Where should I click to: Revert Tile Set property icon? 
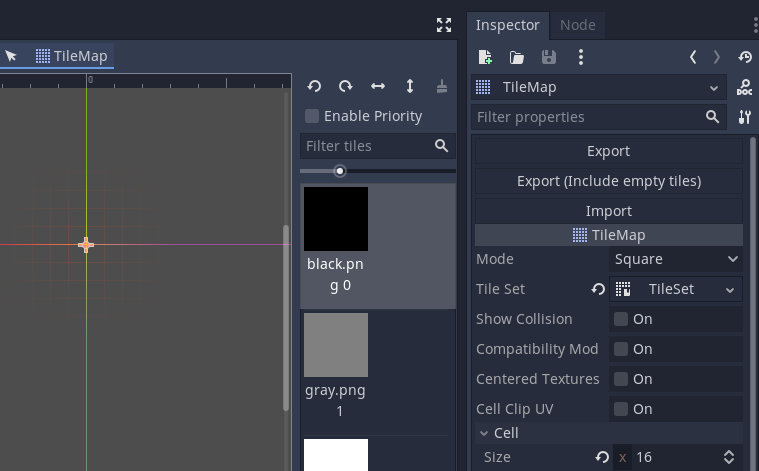598,289
